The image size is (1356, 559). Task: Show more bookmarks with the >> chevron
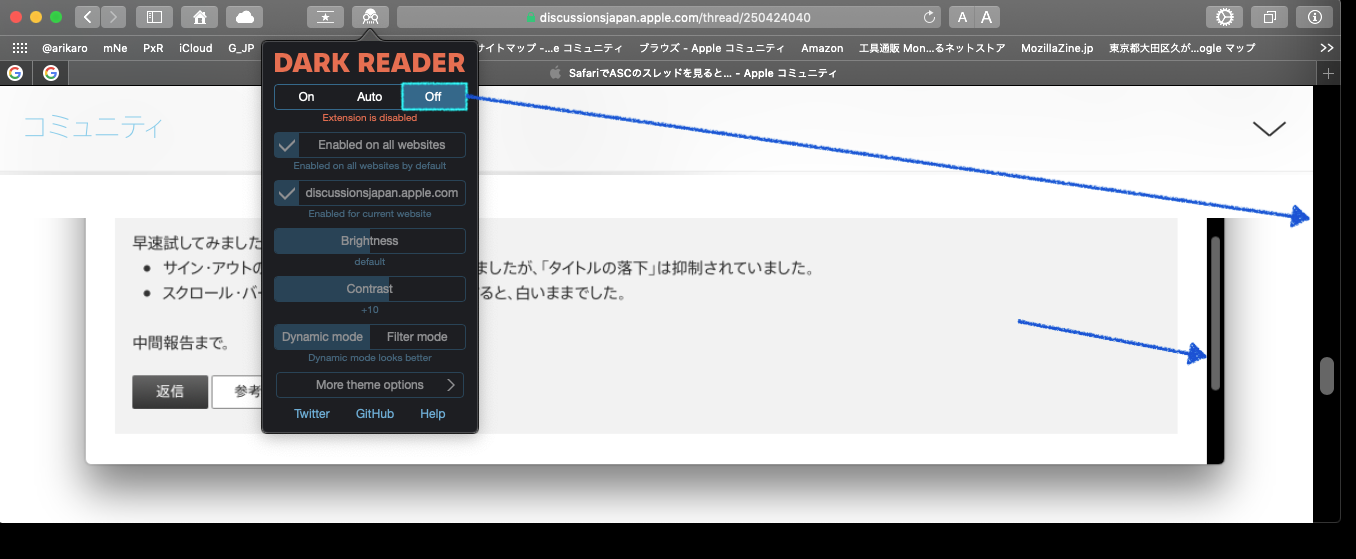click(1327, 47)
